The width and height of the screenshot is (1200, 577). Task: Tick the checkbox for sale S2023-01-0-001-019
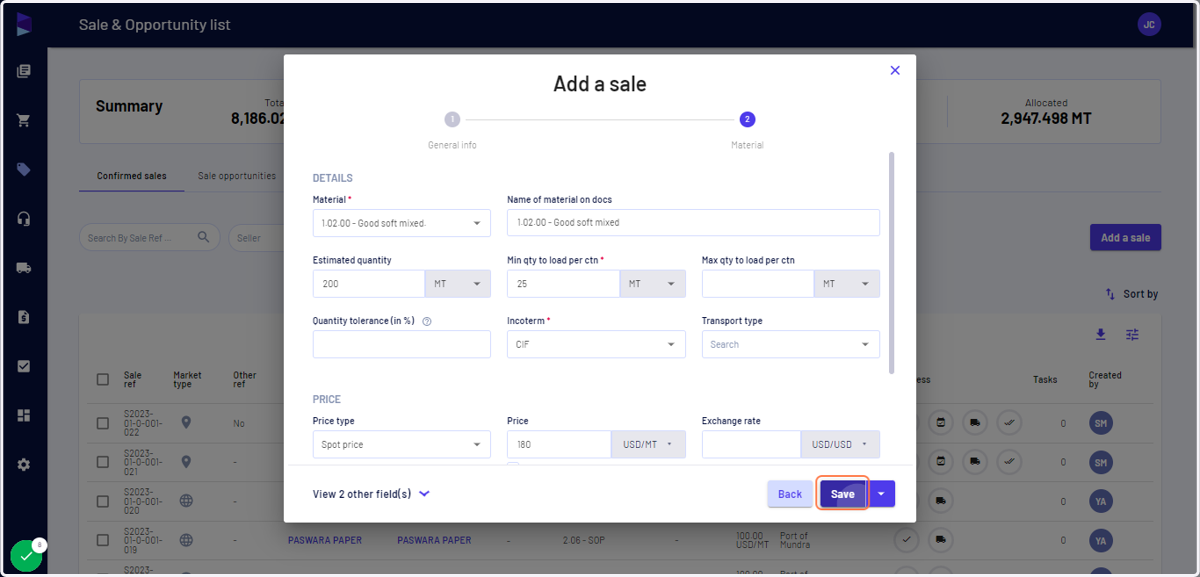click(103, 540)
